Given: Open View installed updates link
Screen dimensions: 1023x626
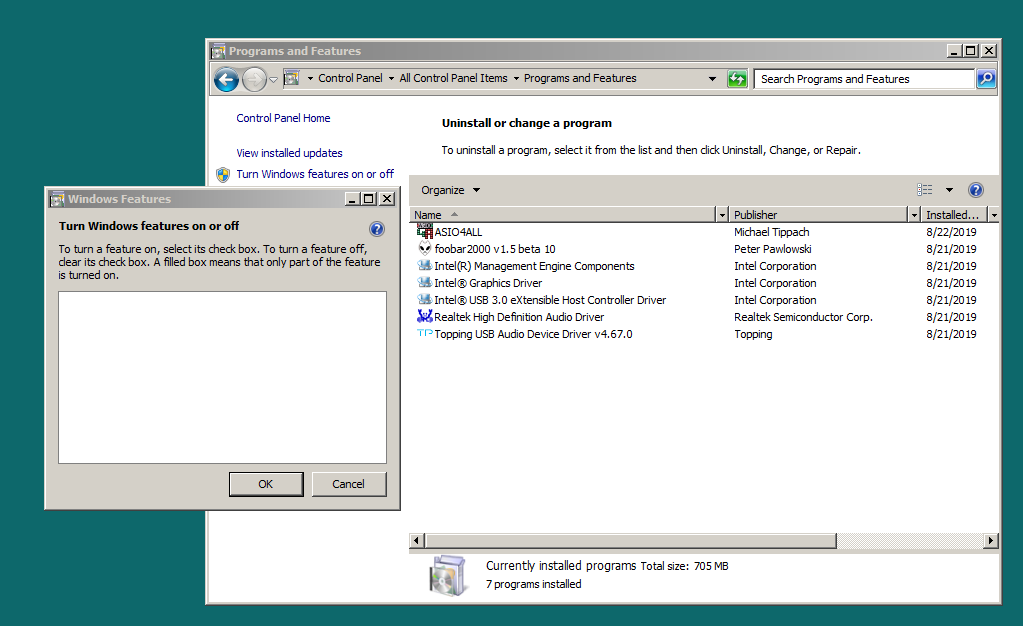Looking at the screenshot, I should tap(289, 153).
